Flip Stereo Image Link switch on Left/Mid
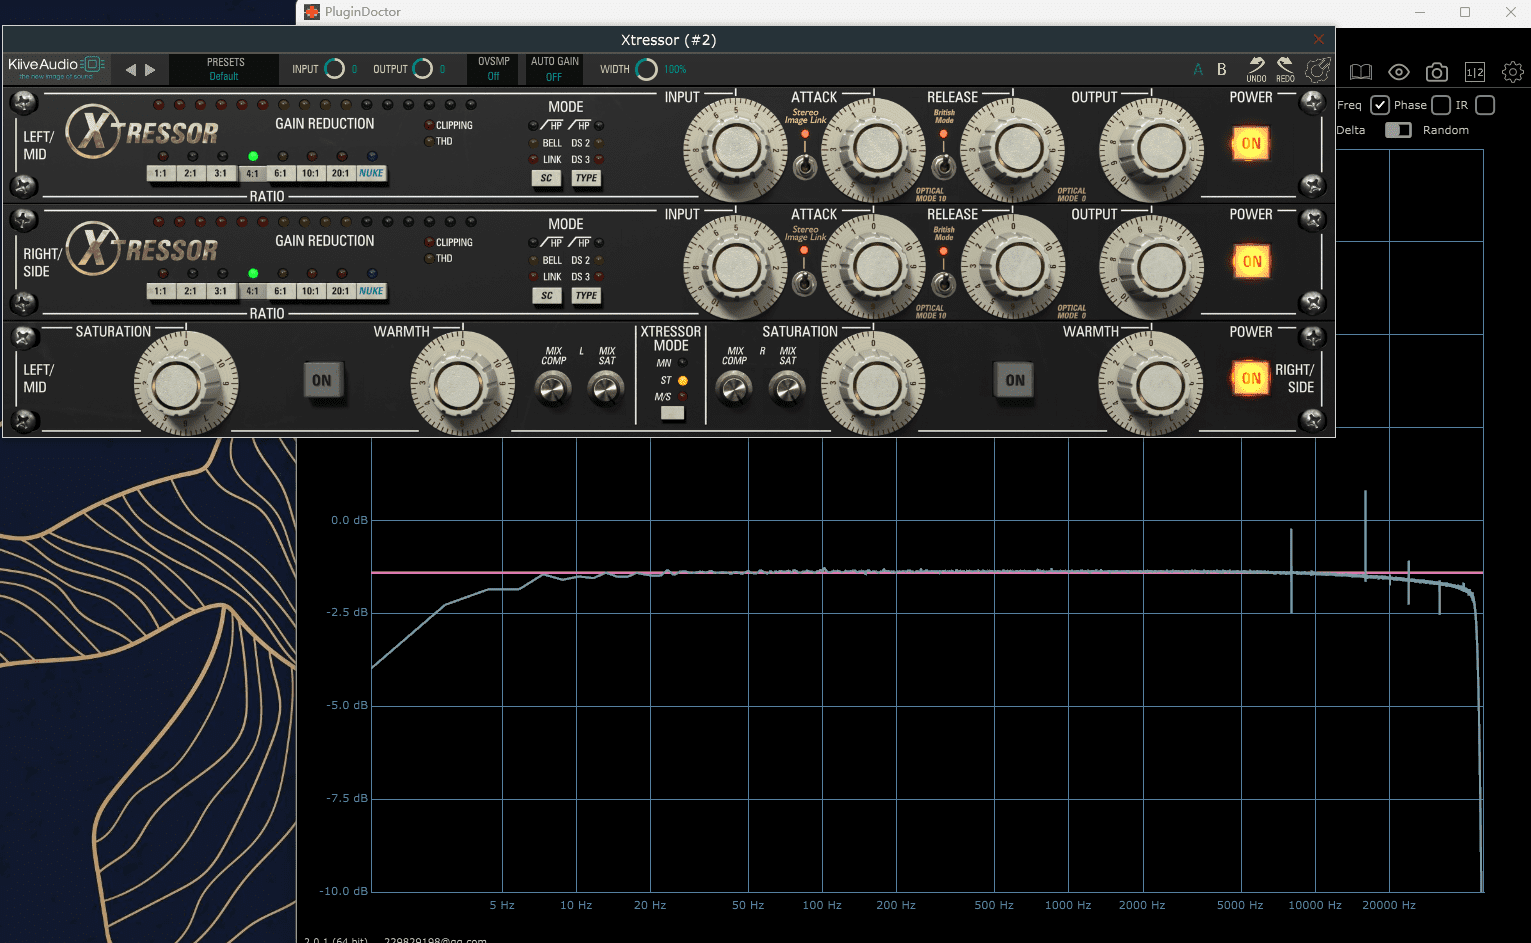Image resolution: width=1531 pixels, height=943 pixels. coord(805,166)
